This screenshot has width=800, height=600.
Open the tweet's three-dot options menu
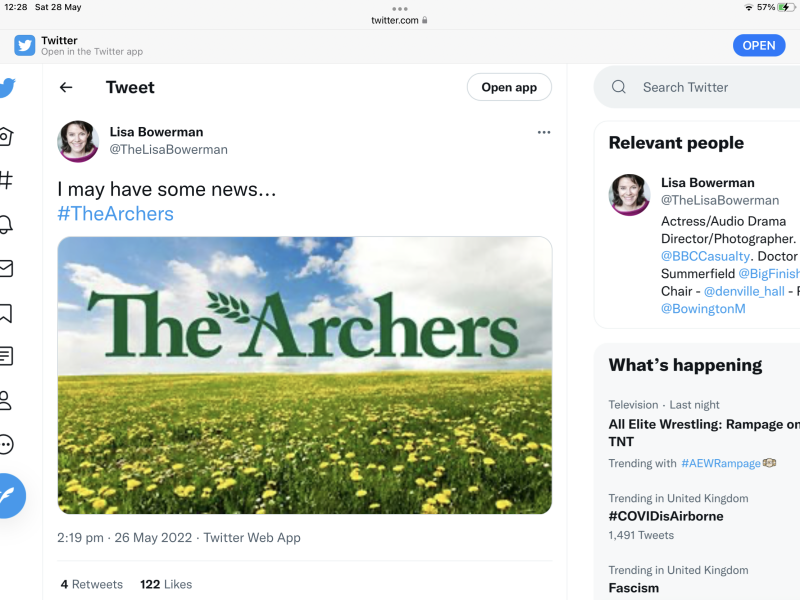544,131
